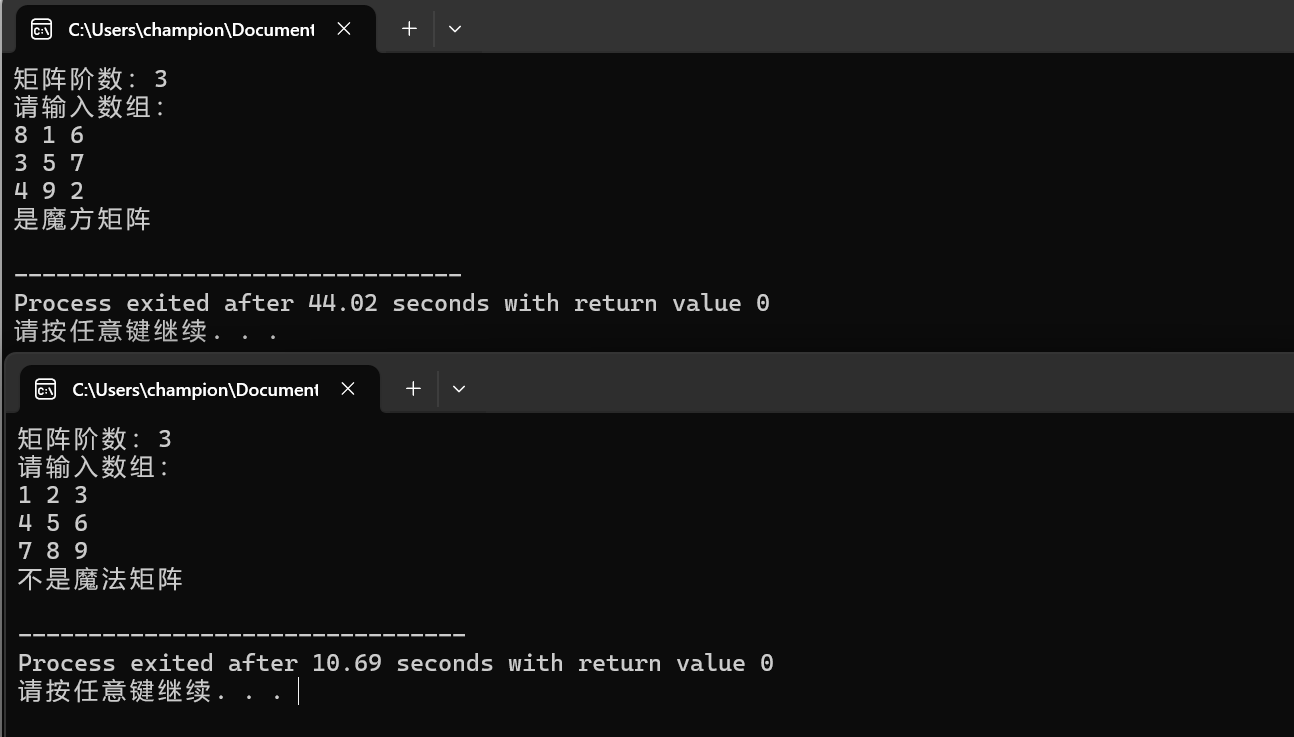The image size is (1294, 737).
Task: Click the "是魔方矩阵" output line
Action: pyautogui.click(x=82, y=219)
